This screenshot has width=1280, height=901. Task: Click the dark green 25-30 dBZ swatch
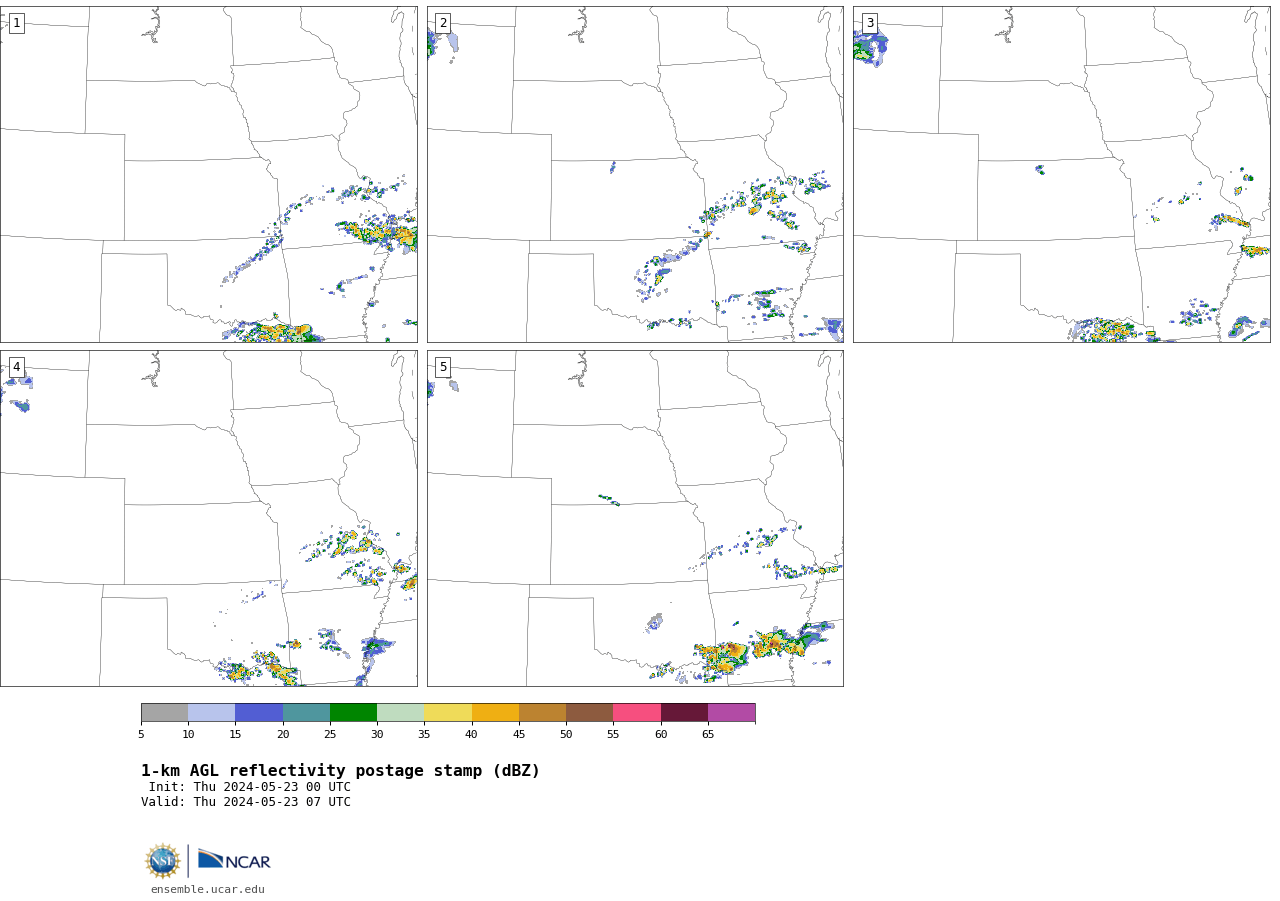[353, 713]
